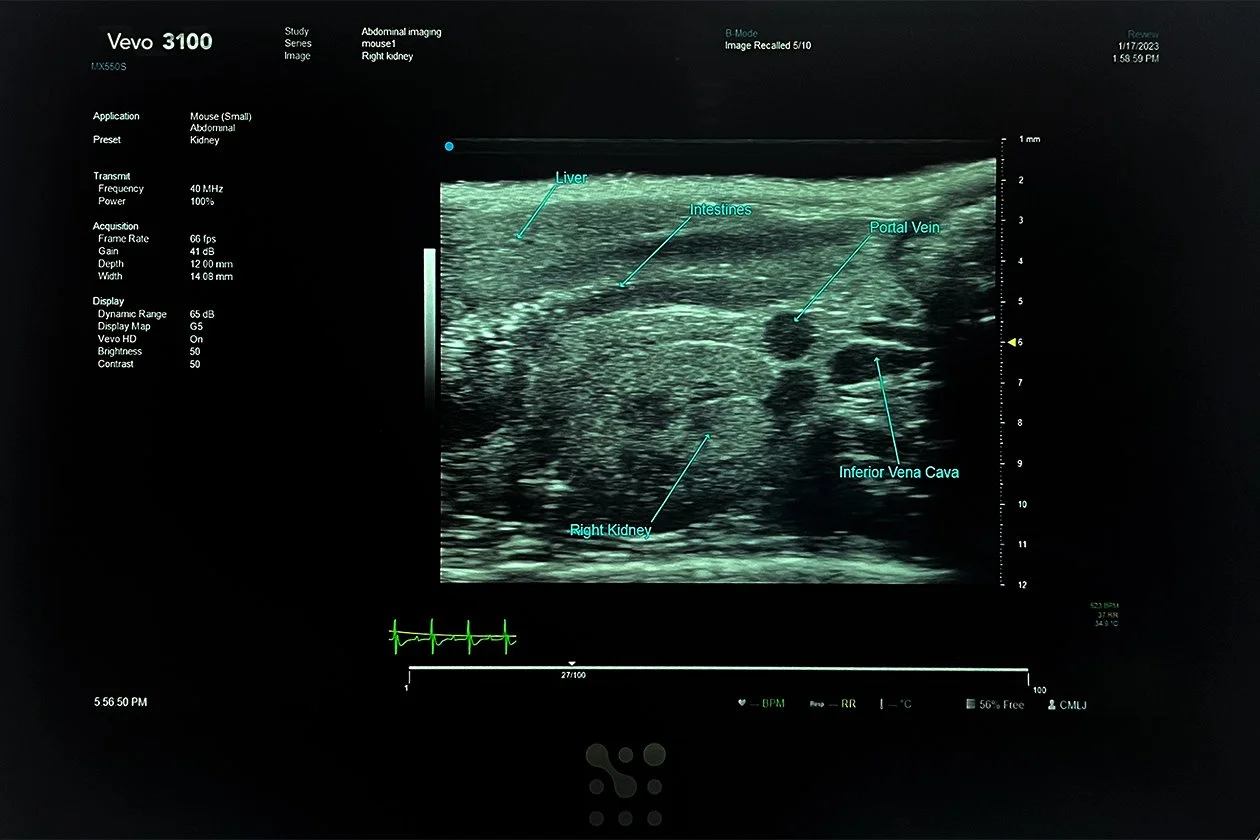Click the 56% Free storage text
Image resolution: width=1260 pixels, height=840 pixels.
click(x=1001, y=705)
